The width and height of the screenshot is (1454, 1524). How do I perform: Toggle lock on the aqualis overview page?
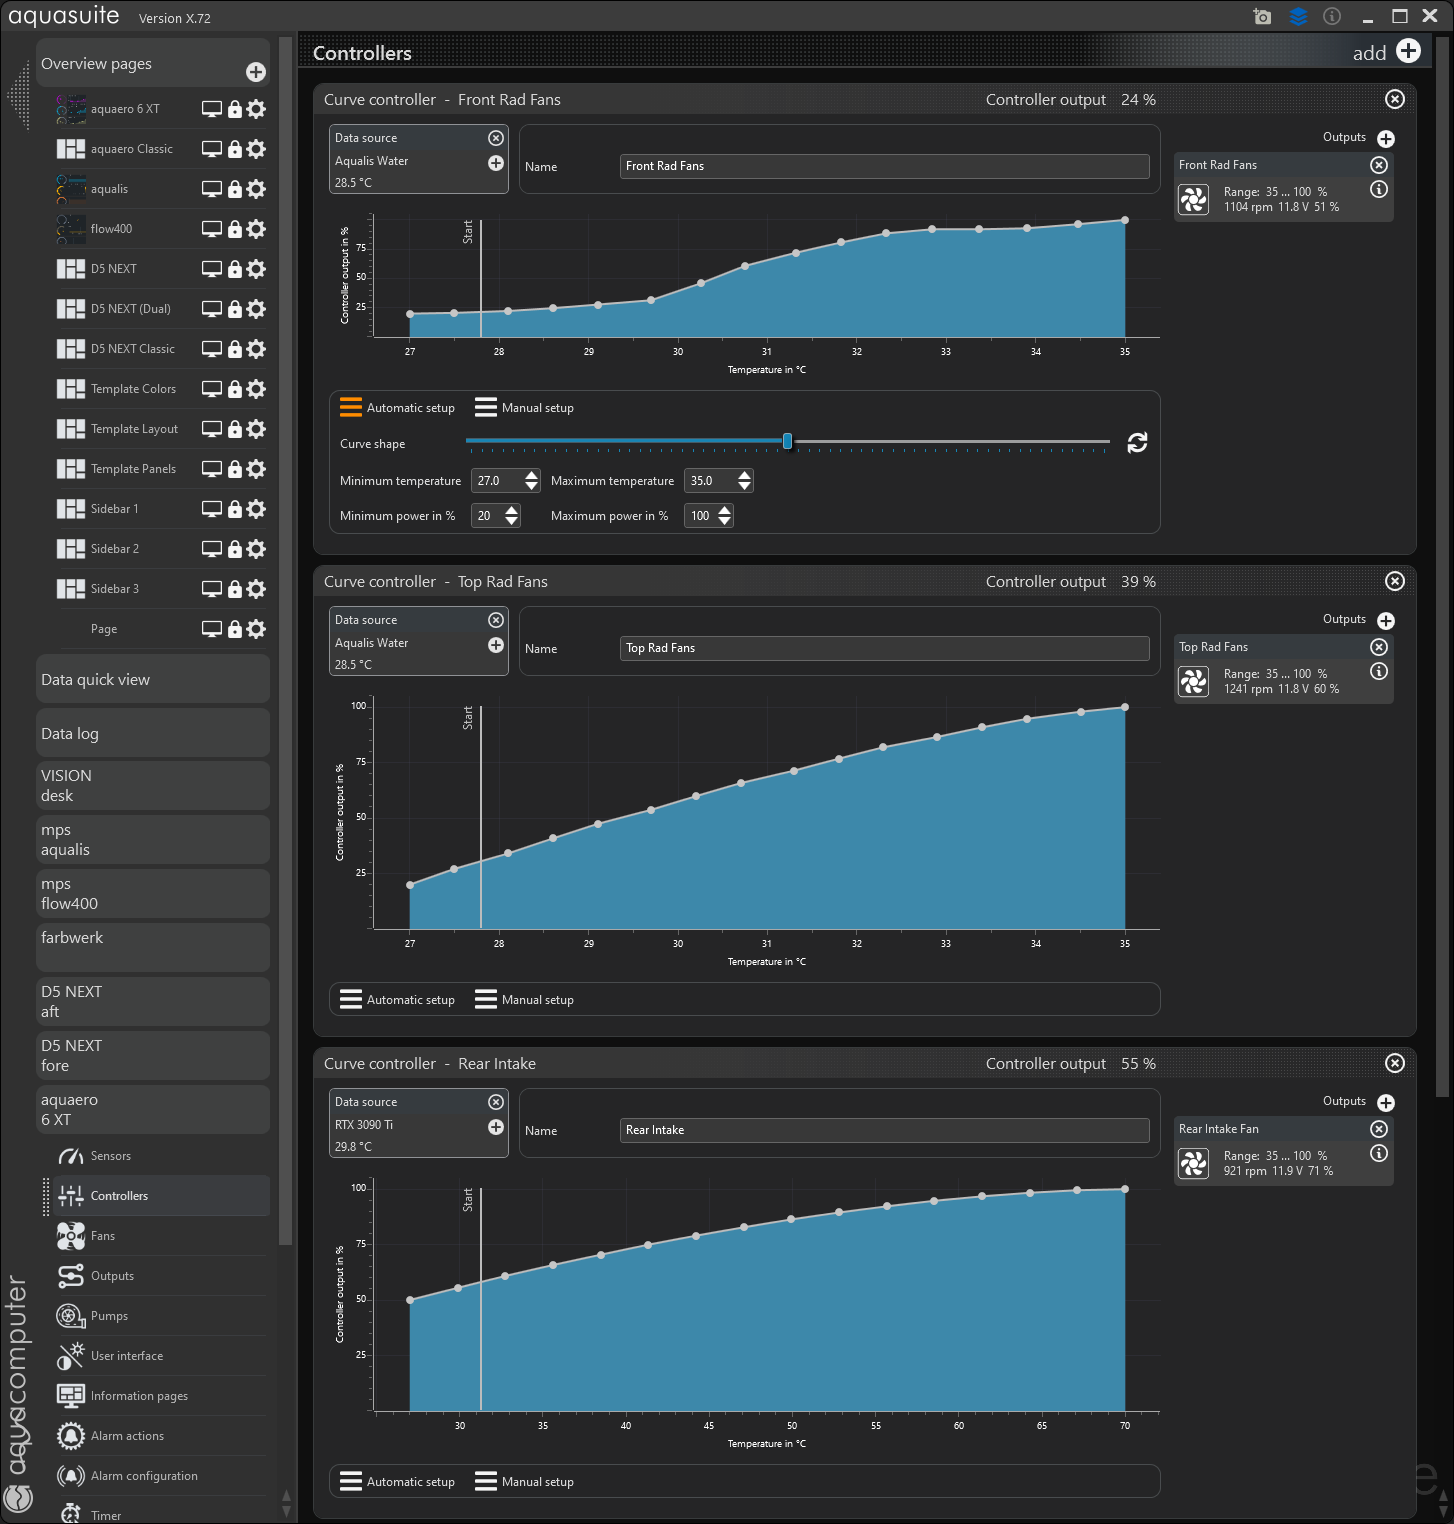click(x=235, y=189)
